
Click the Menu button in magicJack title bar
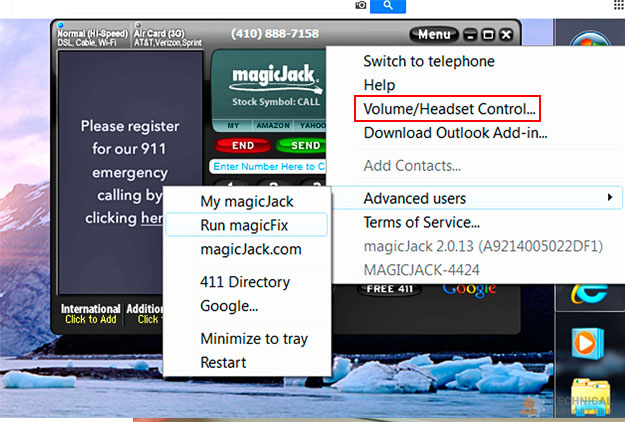(x=434, y=35)
